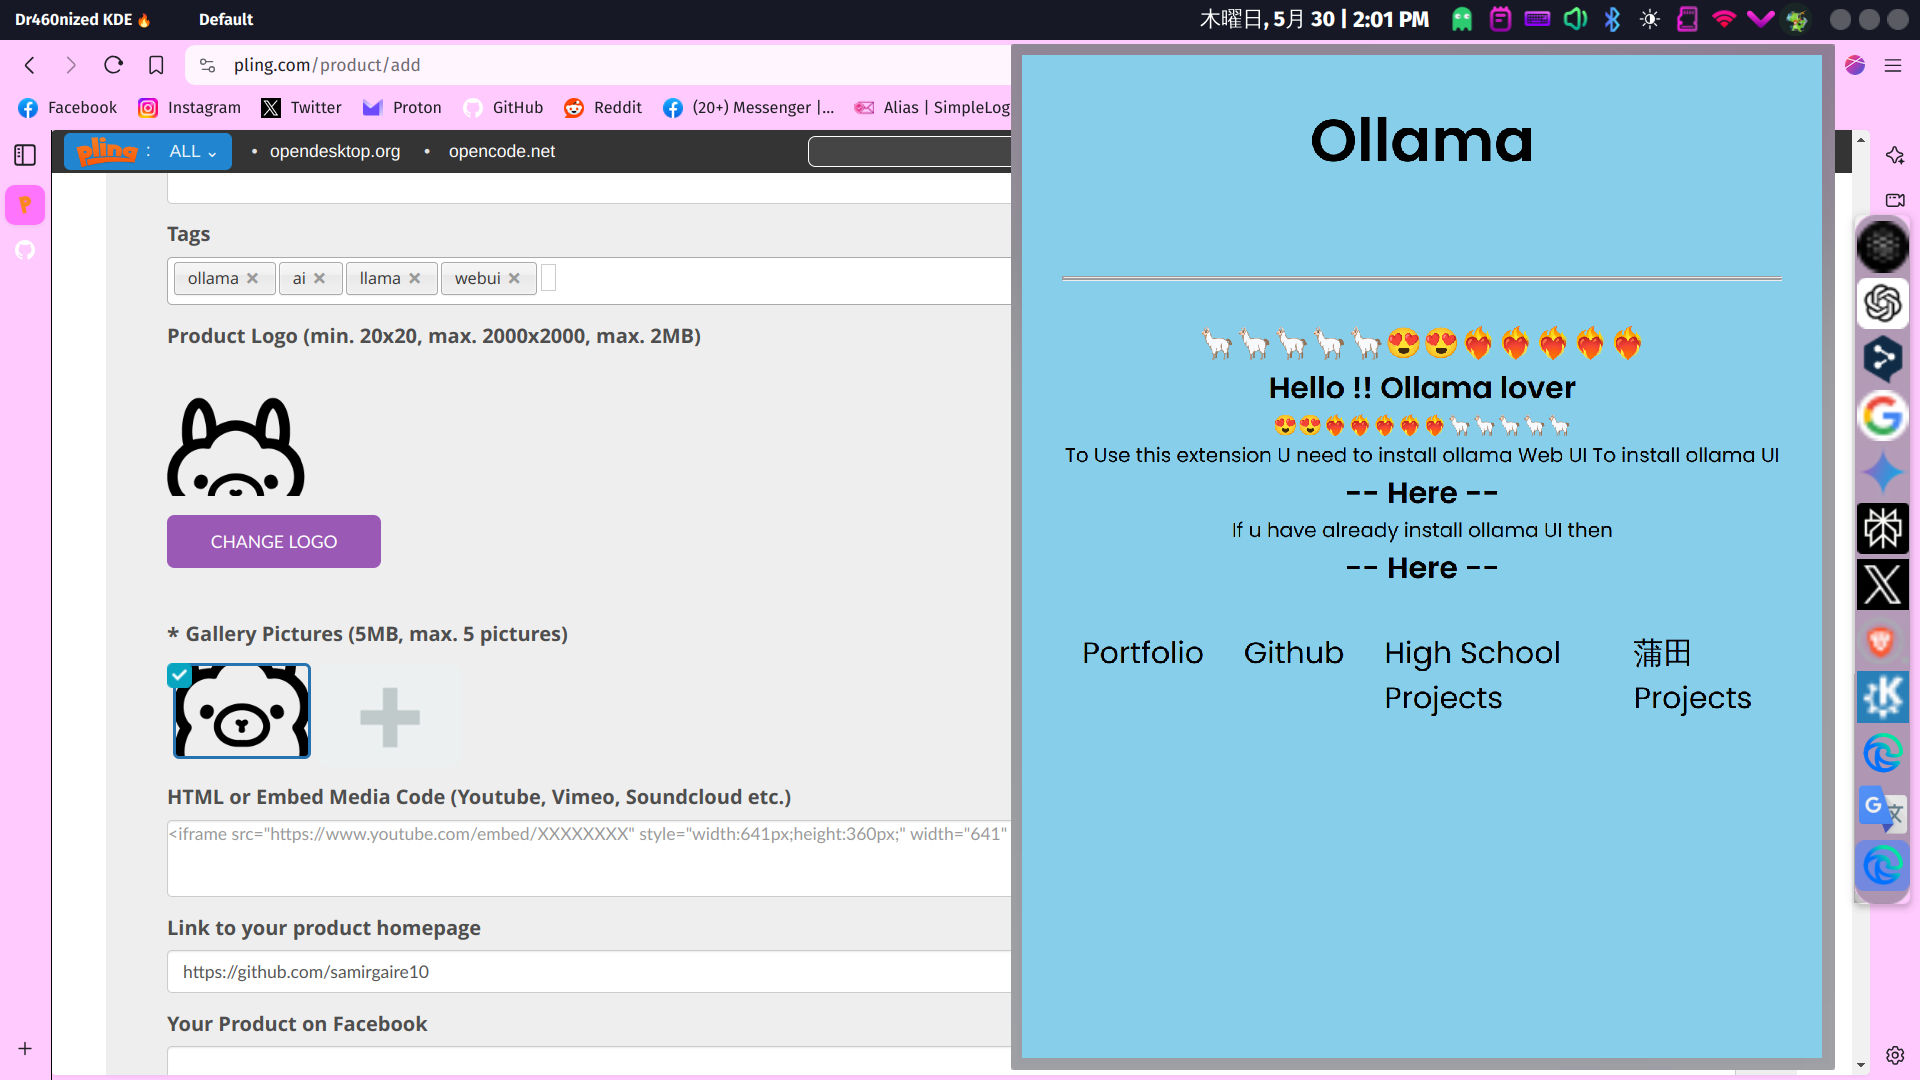
Task: Open the ALL category dropdown on pling bar
Action: click(x=193, y=151)
